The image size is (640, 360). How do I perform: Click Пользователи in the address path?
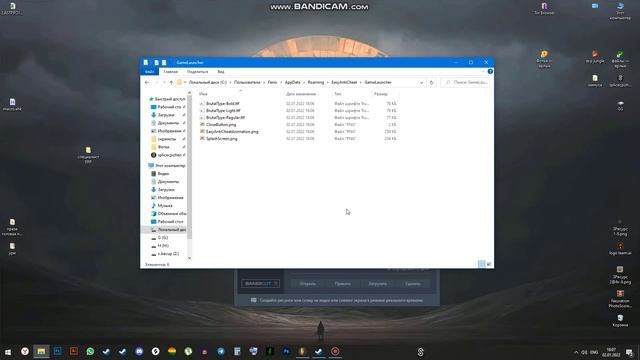tap(247, 82)
